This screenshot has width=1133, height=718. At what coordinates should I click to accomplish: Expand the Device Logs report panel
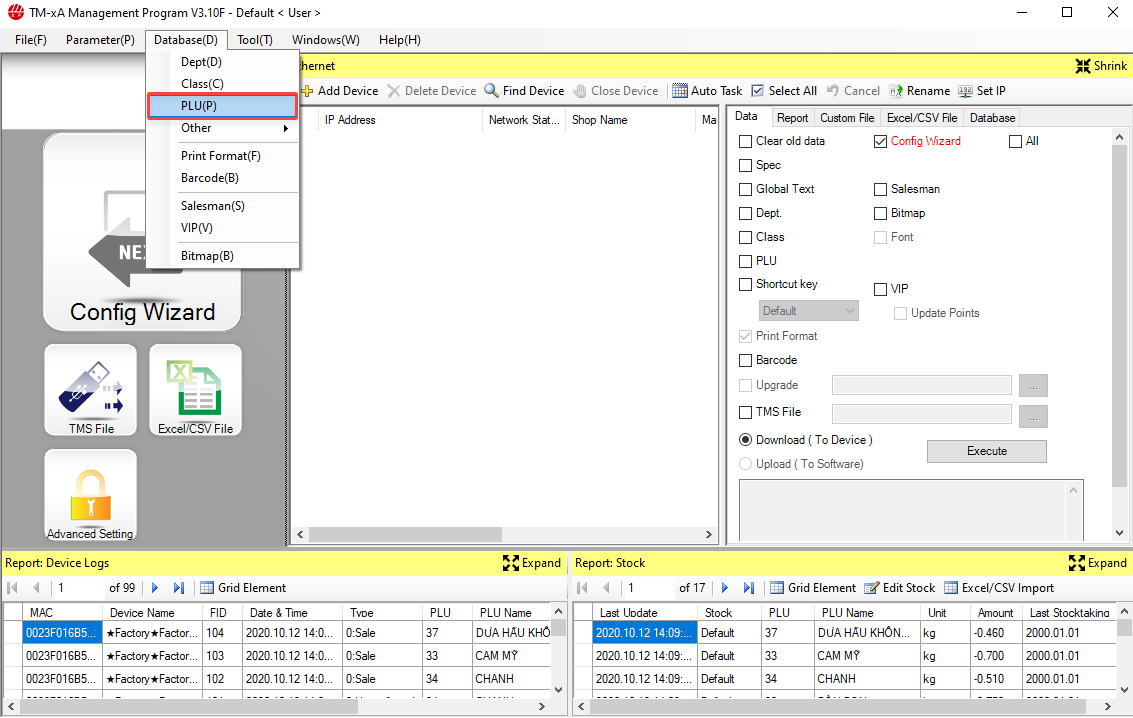click(x=531, y=563)
